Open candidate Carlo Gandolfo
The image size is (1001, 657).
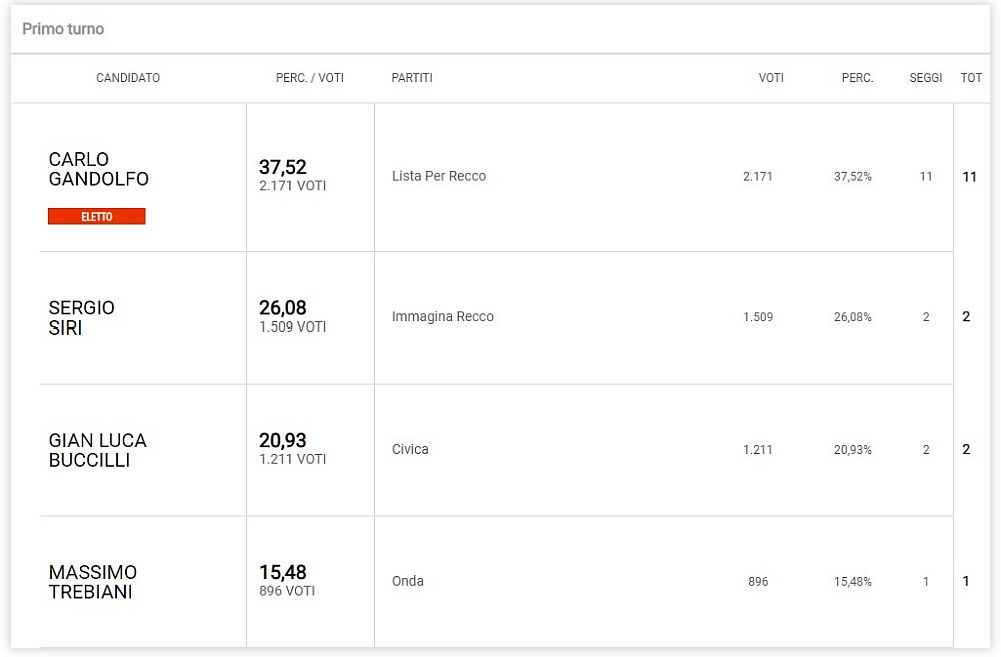(x=98, y=169)
